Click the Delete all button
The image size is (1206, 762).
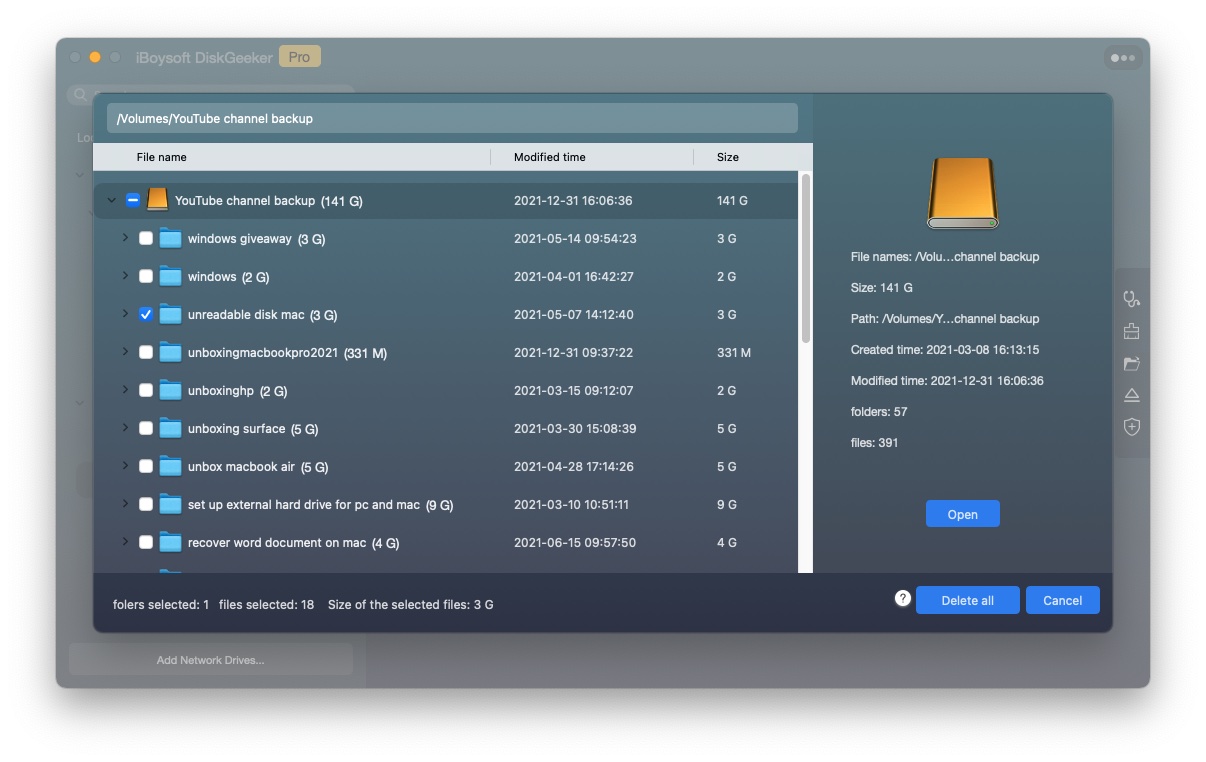pos(967,600)
